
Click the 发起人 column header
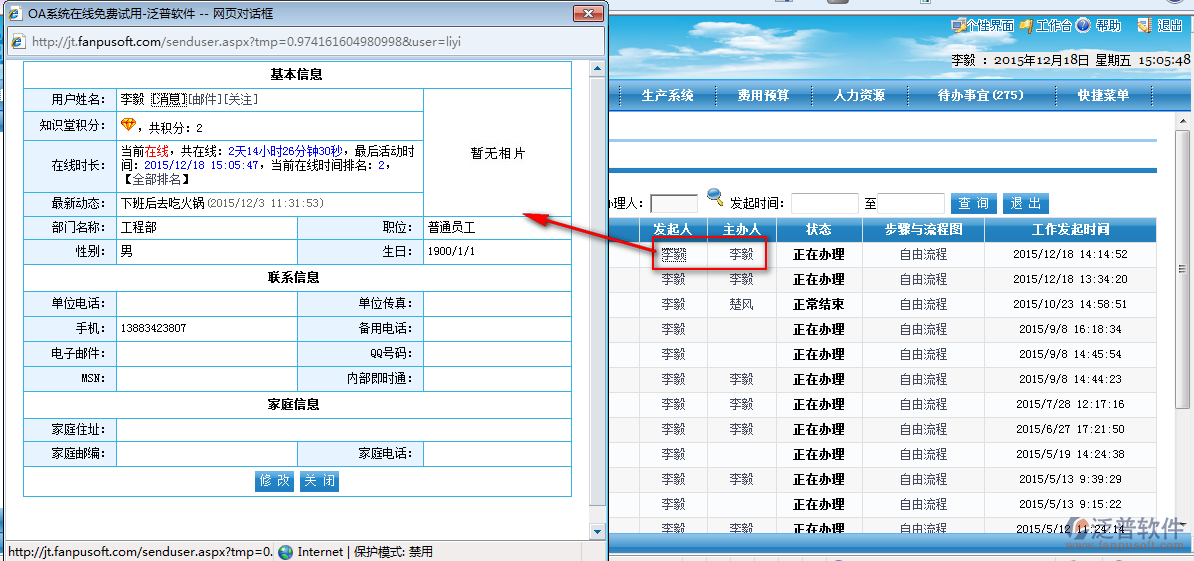[x=672, y=230]
